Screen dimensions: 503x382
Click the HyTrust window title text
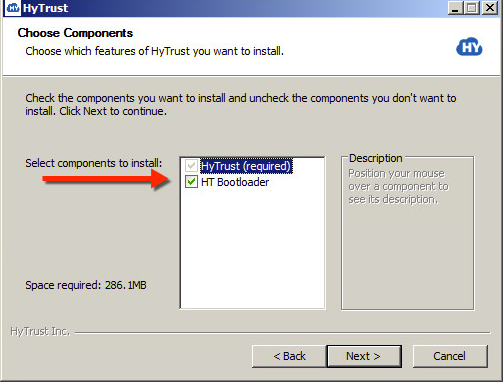tap(46, 8)
